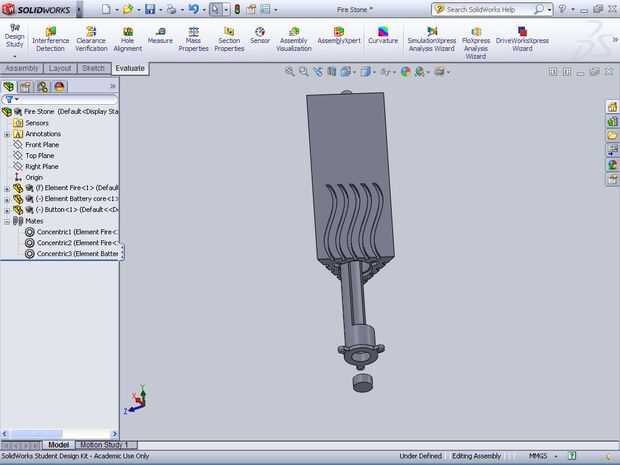Open an existing file
Image resolution: width=620 pixels, height=465 pixels.
click(128, 9)
